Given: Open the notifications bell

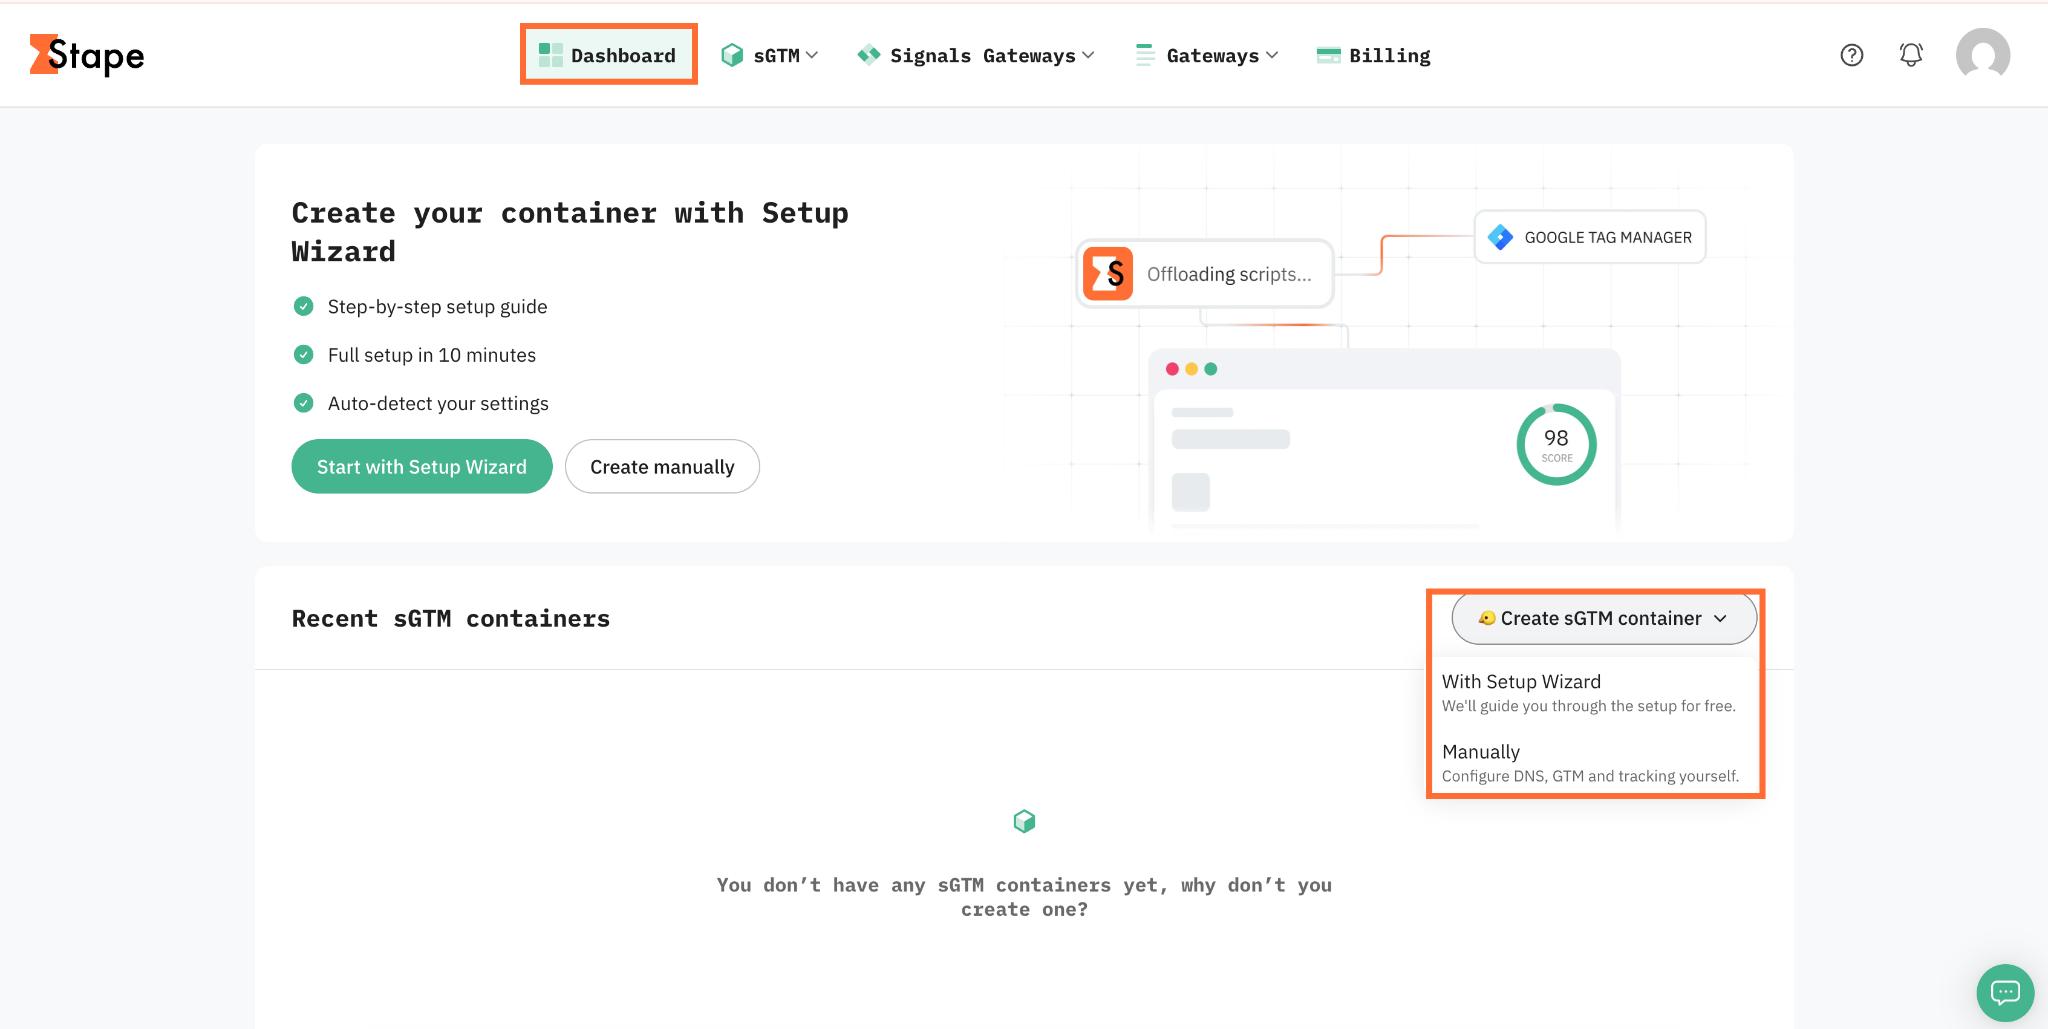Looking at the screenshot, I should tap(1911, 55).
